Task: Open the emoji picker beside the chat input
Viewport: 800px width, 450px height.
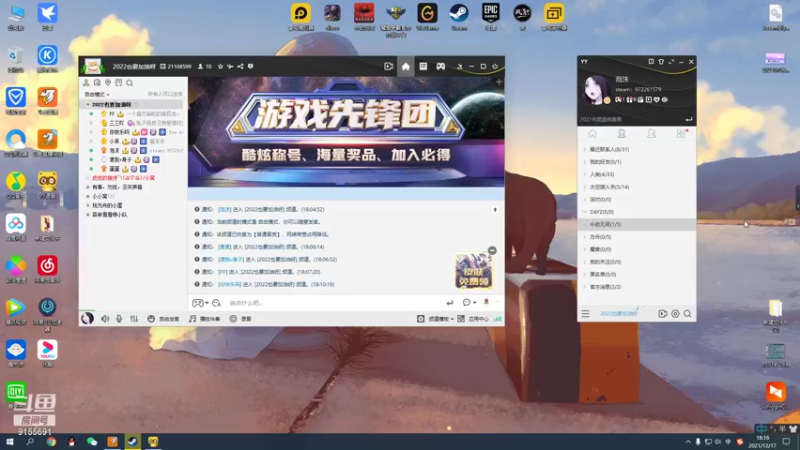Action: point(216,303)
